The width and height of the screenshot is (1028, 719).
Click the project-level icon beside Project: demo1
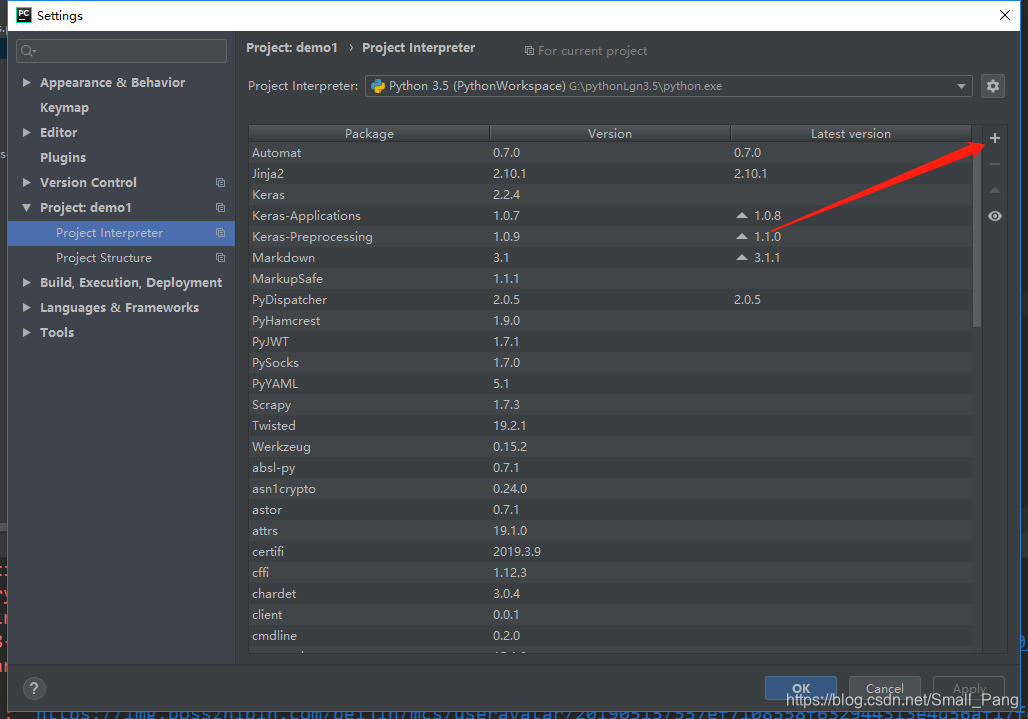(220, 208)
